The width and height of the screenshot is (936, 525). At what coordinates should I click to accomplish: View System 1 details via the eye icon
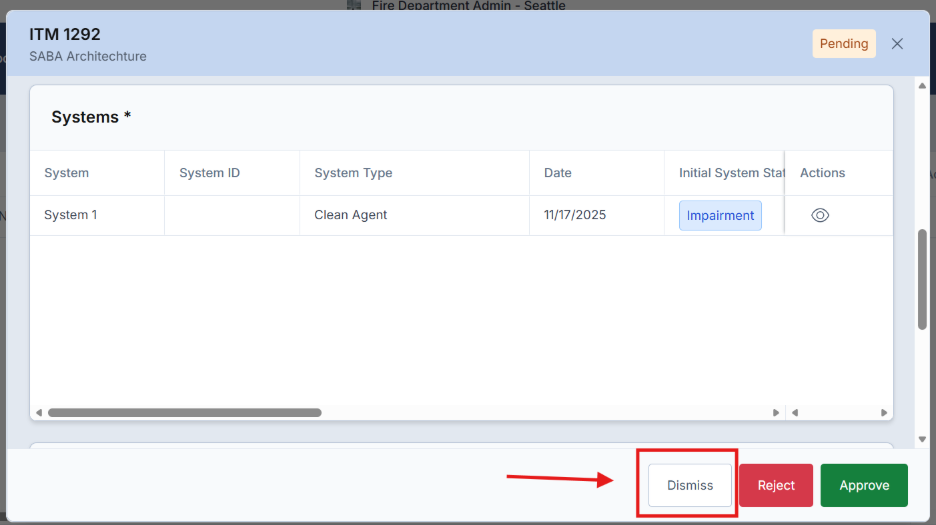(820, 215)
